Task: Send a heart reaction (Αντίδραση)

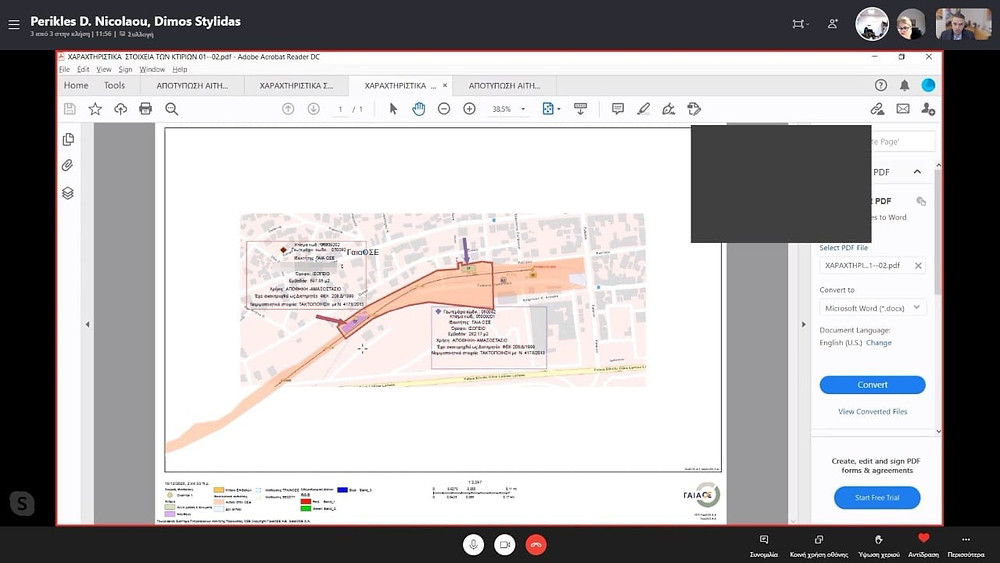Action: click(923, 546)
